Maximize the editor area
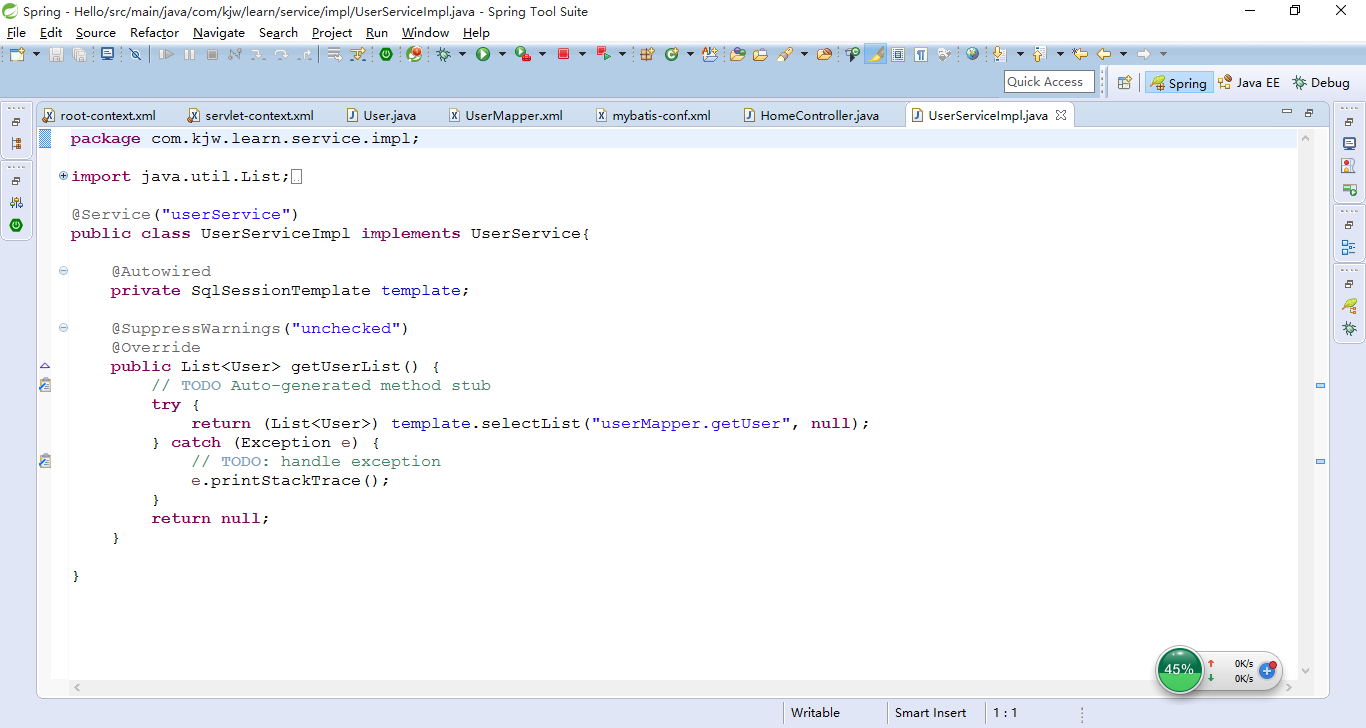 [1309, 113]
